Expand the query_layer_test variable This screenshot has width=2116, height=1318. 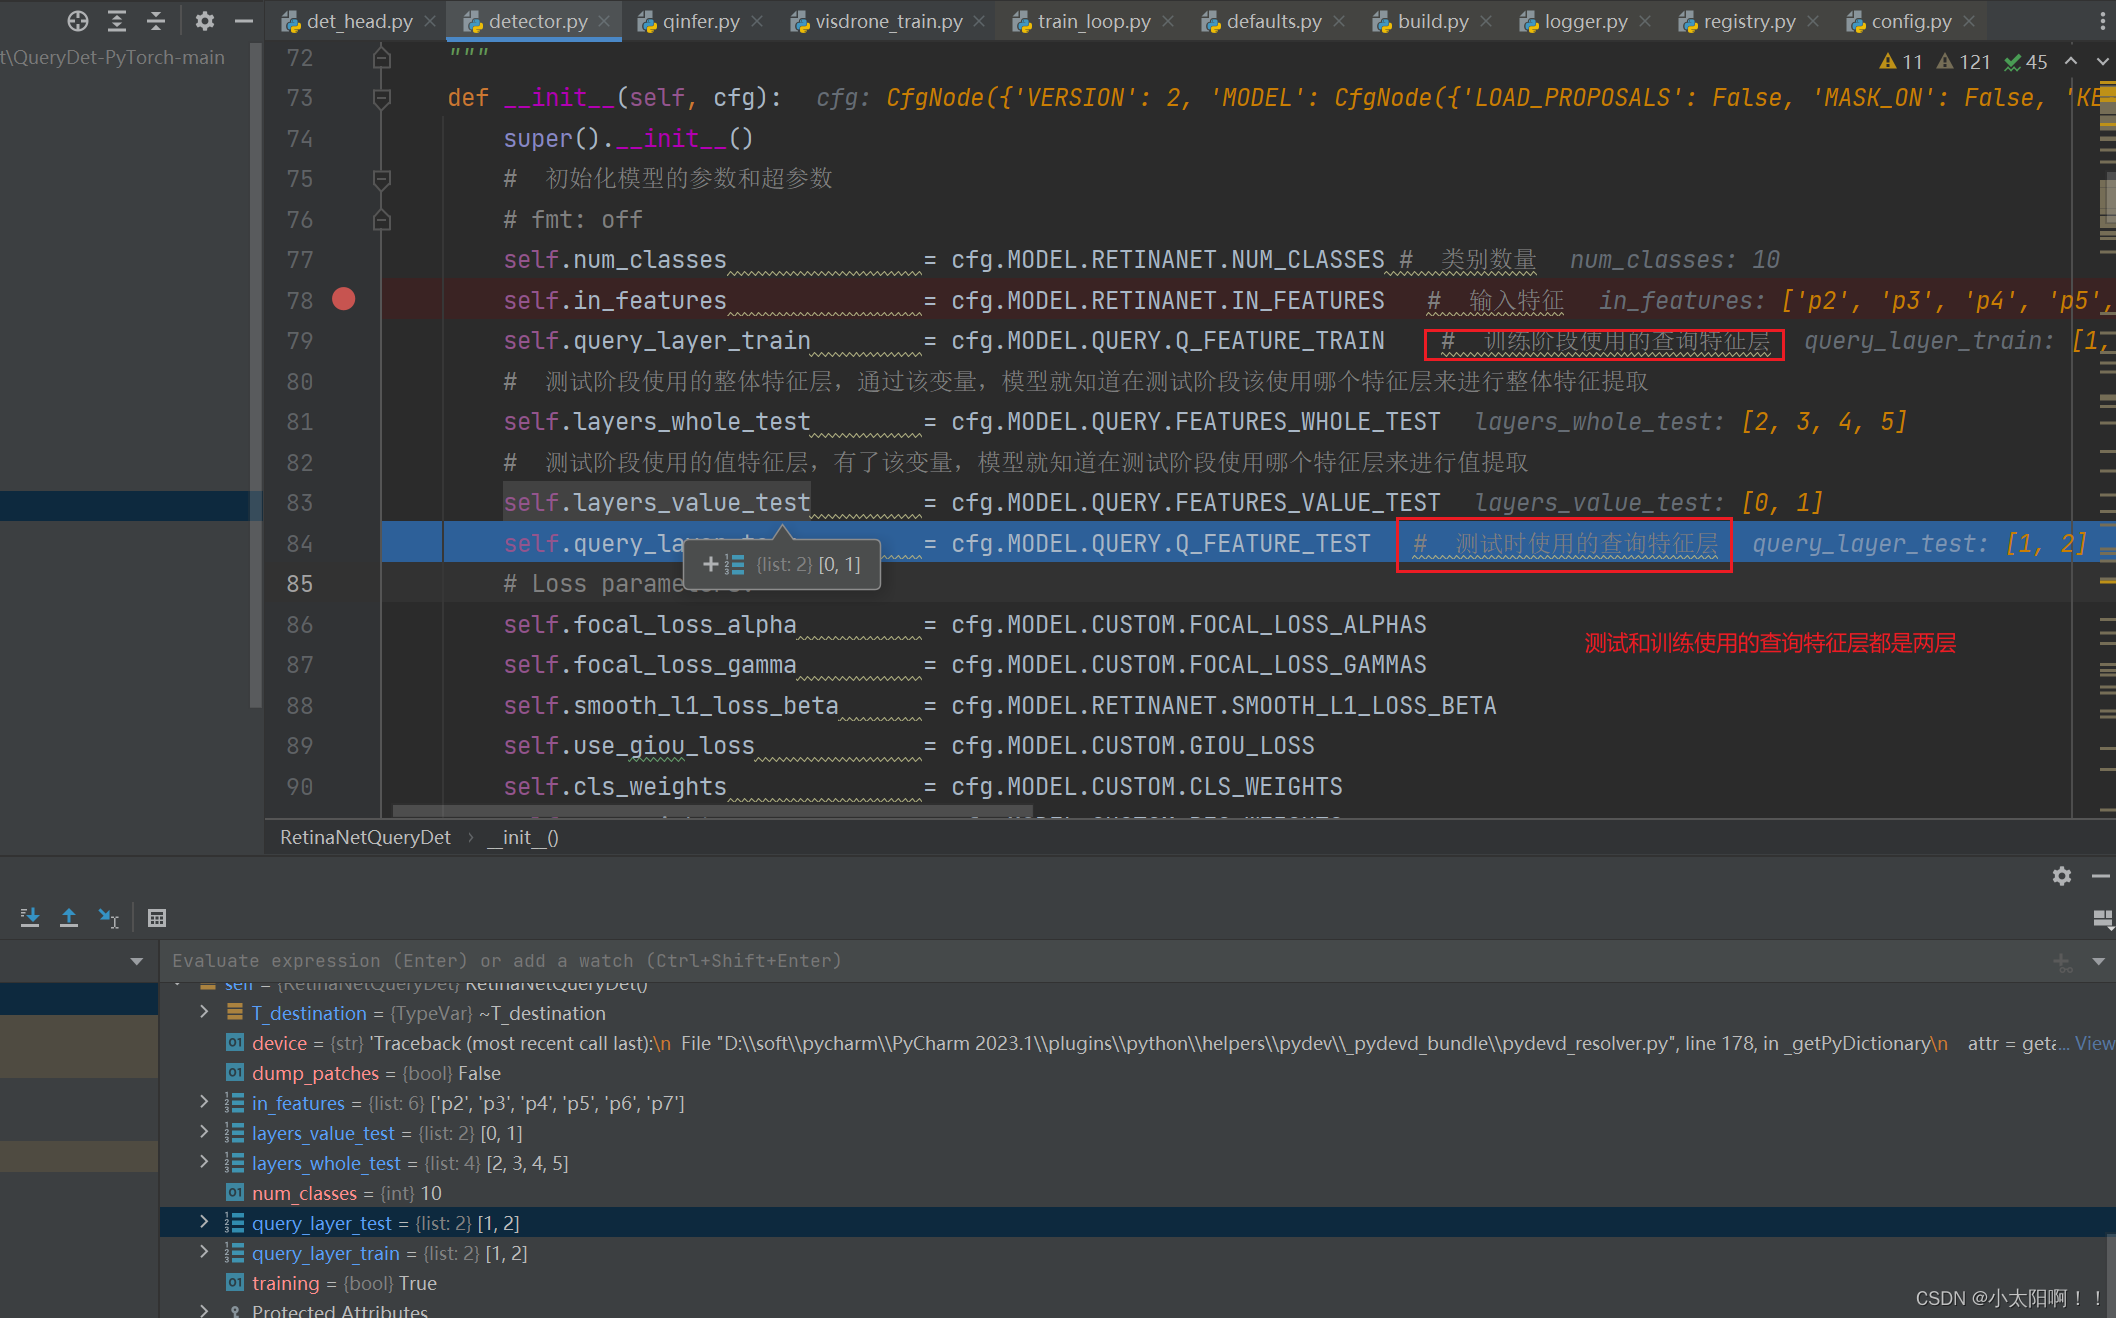point(205,1222)
